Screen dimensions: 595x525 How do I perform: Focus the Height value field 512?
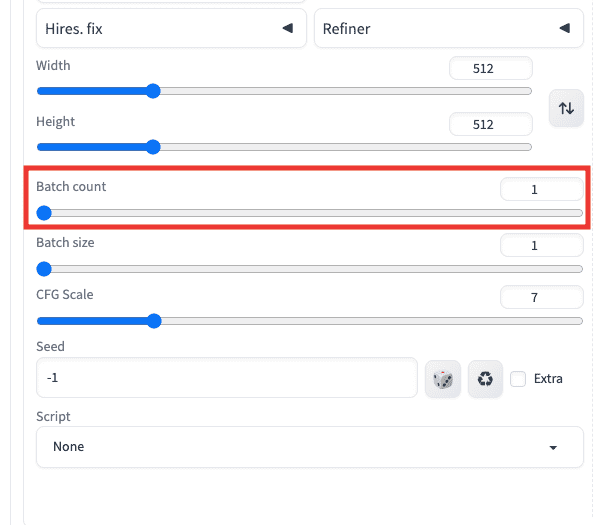pyautogui.click(x=491, y=124)
